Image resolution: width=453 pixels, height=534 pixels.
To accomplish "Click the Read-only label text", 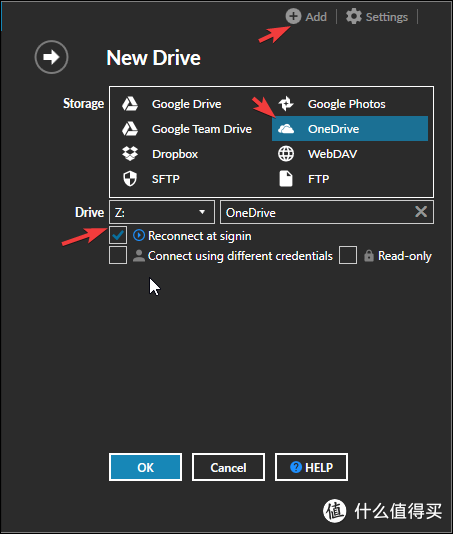I will click(x=405, y=256).
